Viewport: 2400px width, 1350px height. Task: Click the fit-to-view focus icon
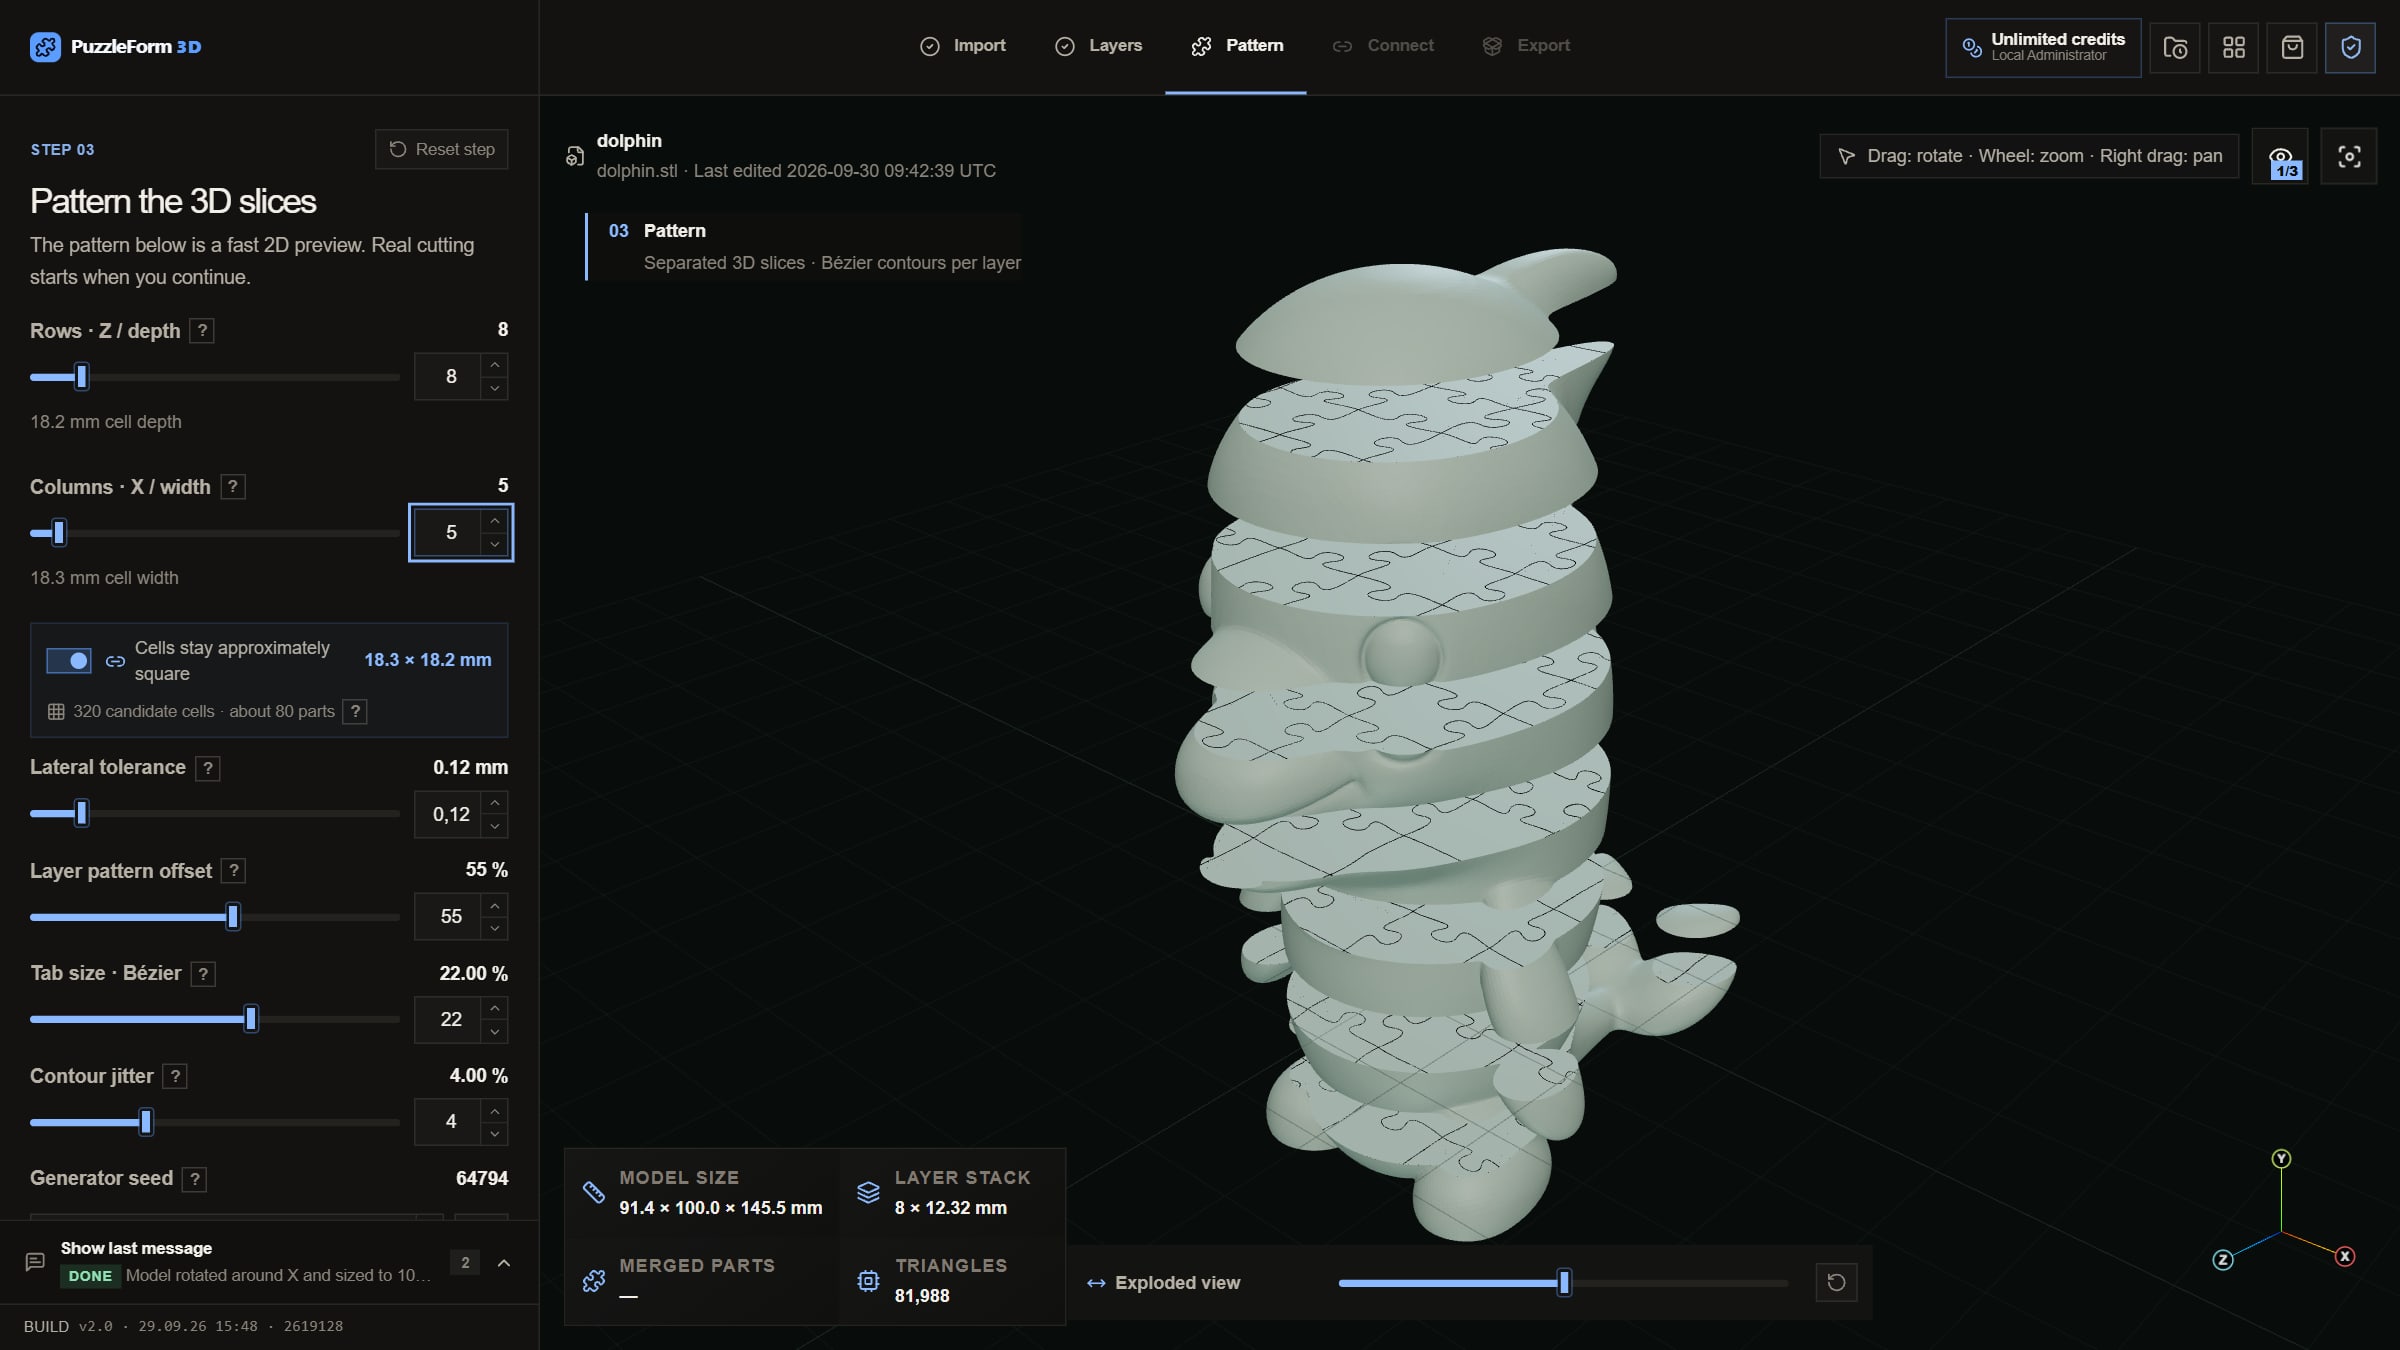pos(2349,156)
